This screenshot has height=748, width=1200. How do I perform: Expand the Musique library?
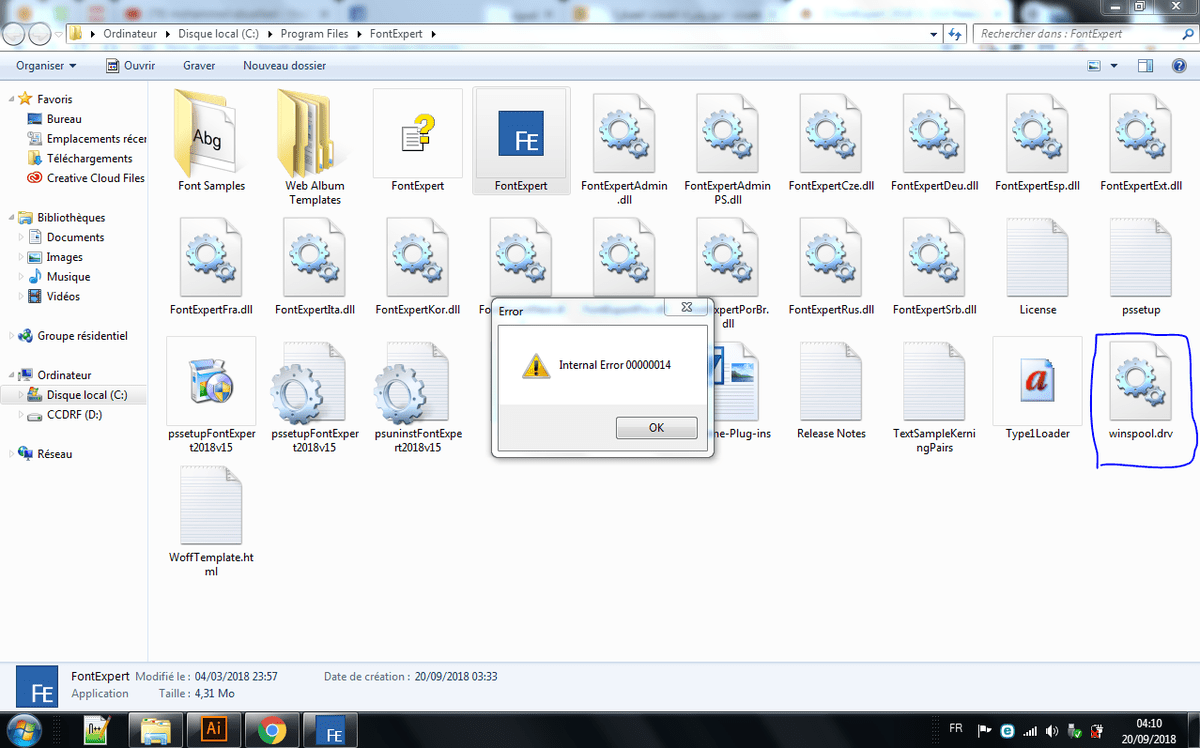(22, 277)
